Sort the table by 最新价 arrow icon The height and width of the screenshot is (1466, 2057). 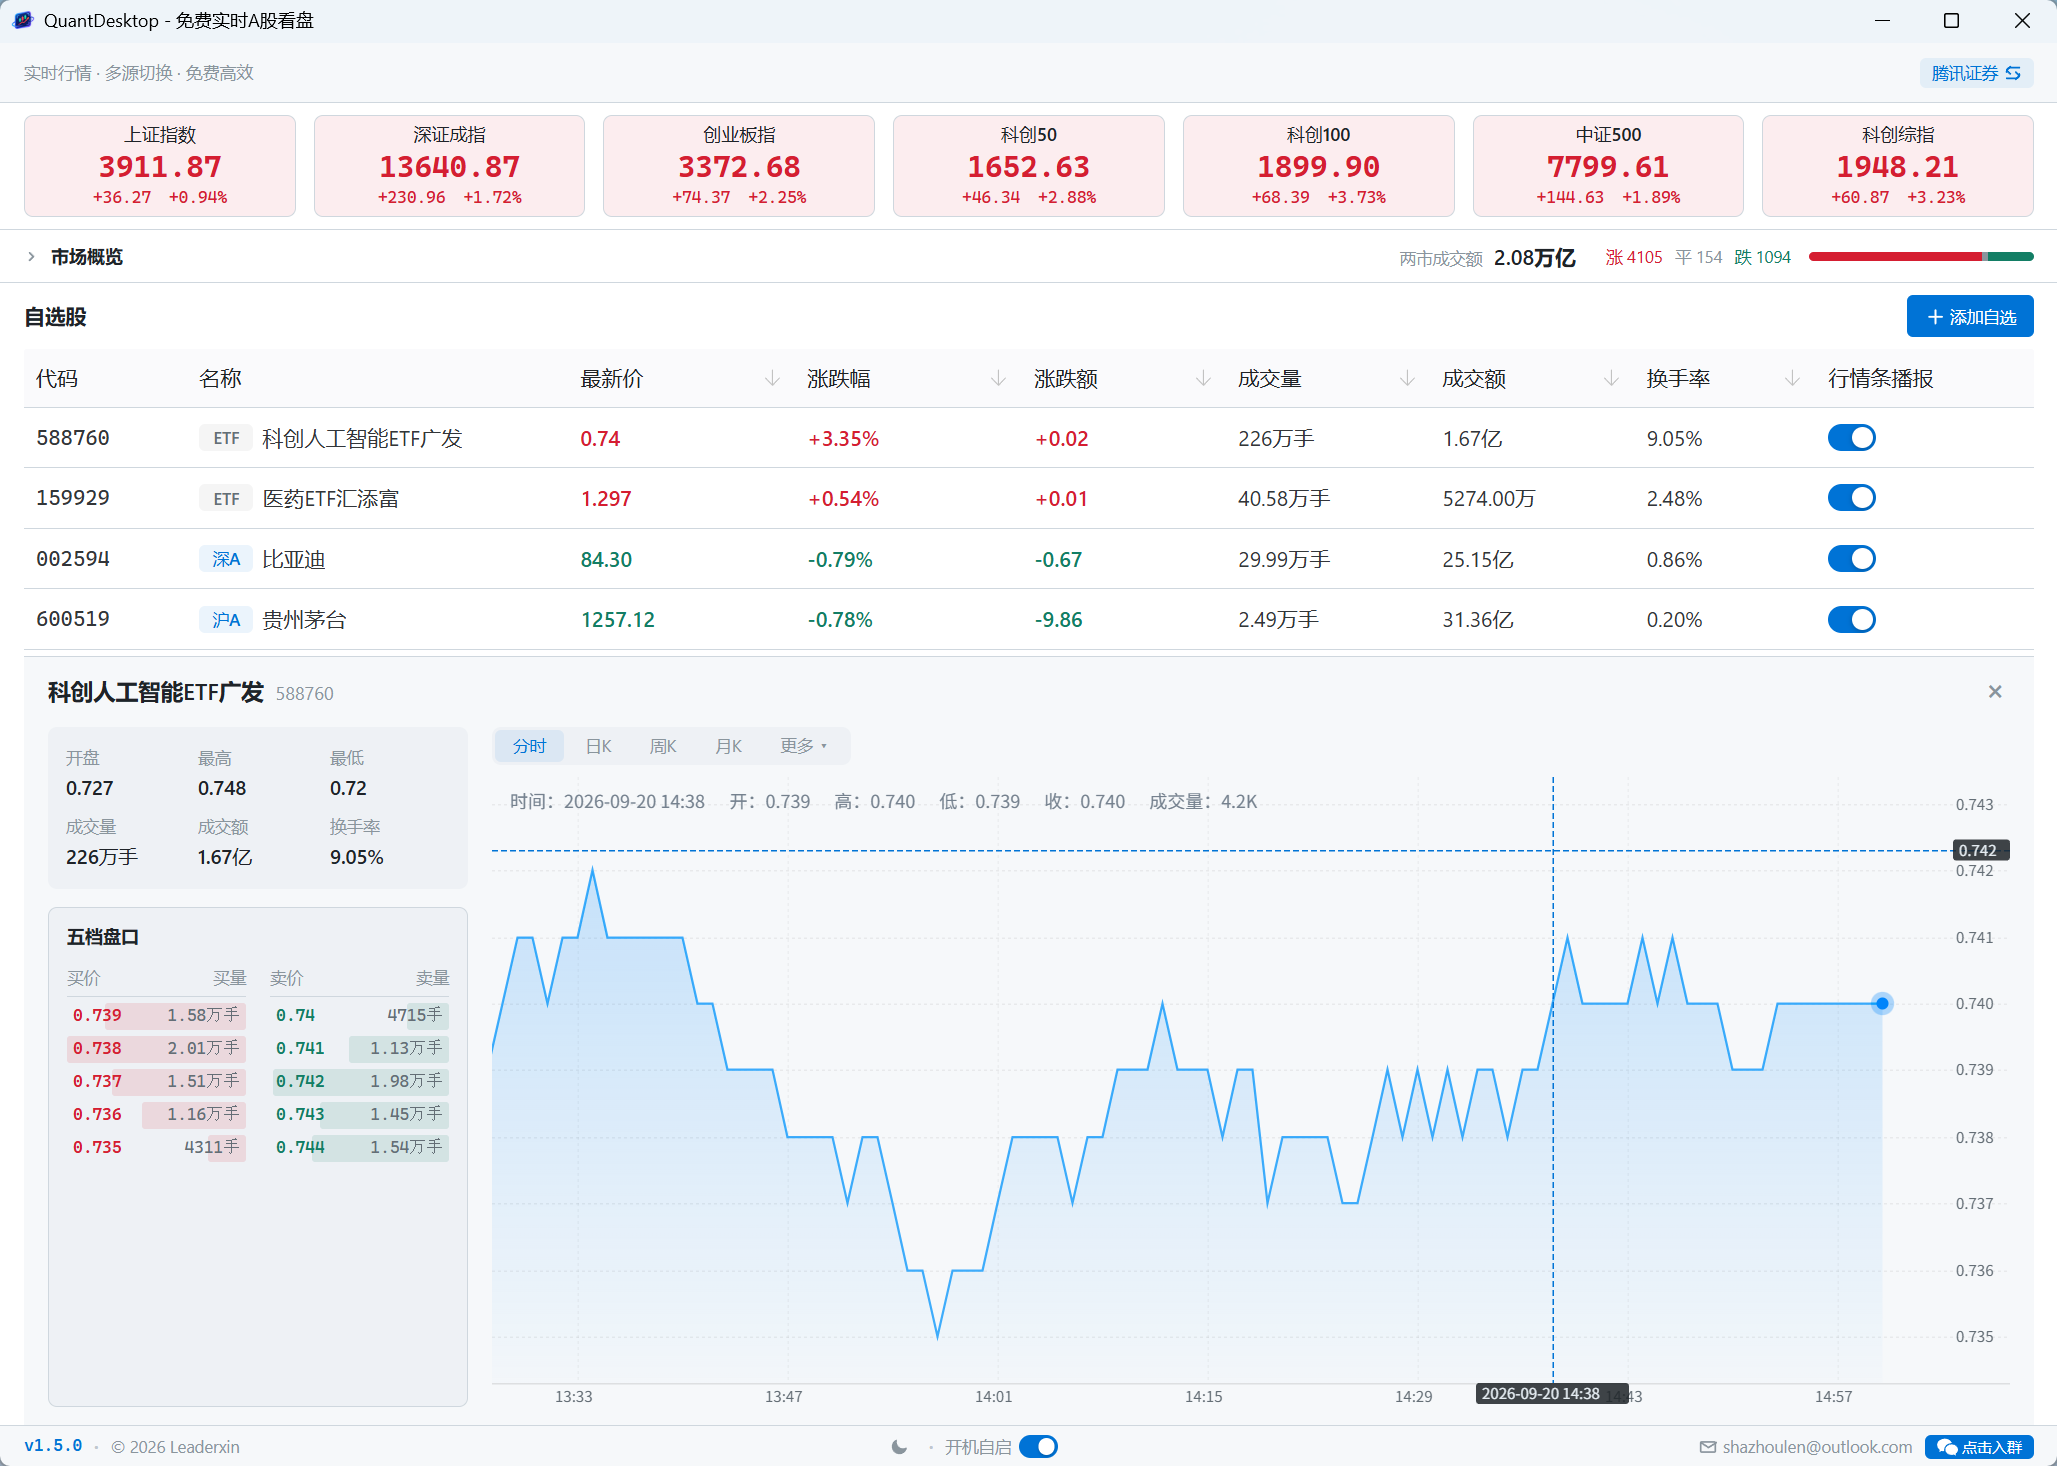pyautogui.click(x=772, y=379)
